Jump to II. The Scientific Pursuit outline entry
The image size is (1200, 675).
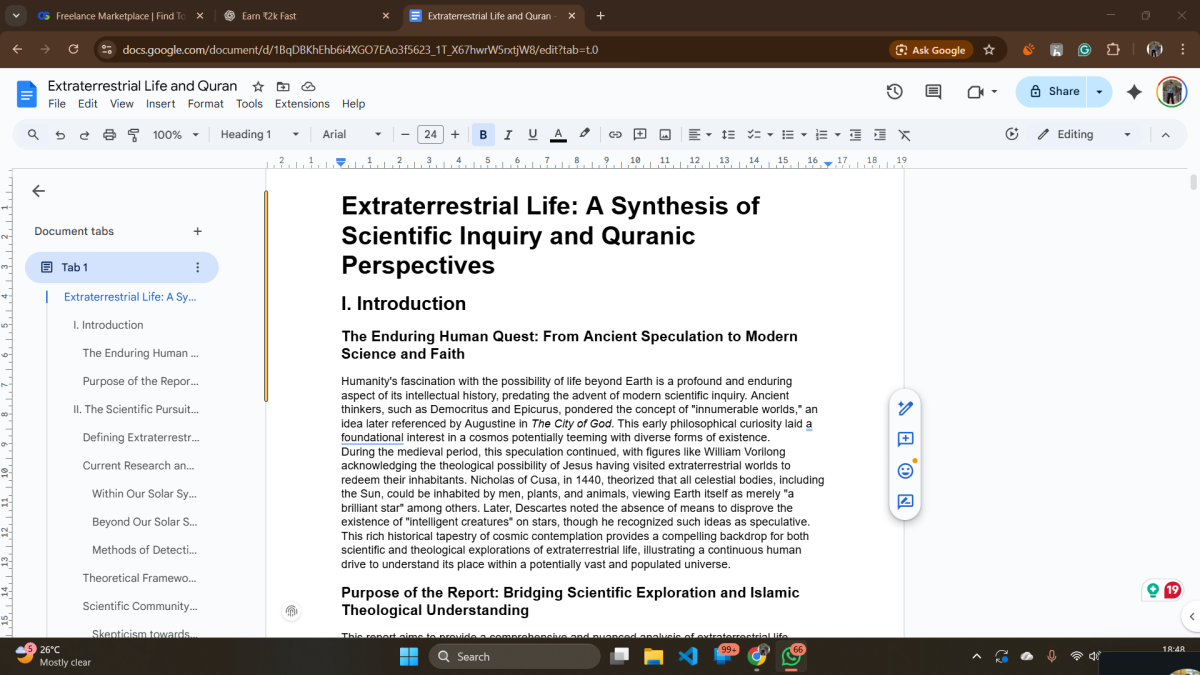click(136, 409)
